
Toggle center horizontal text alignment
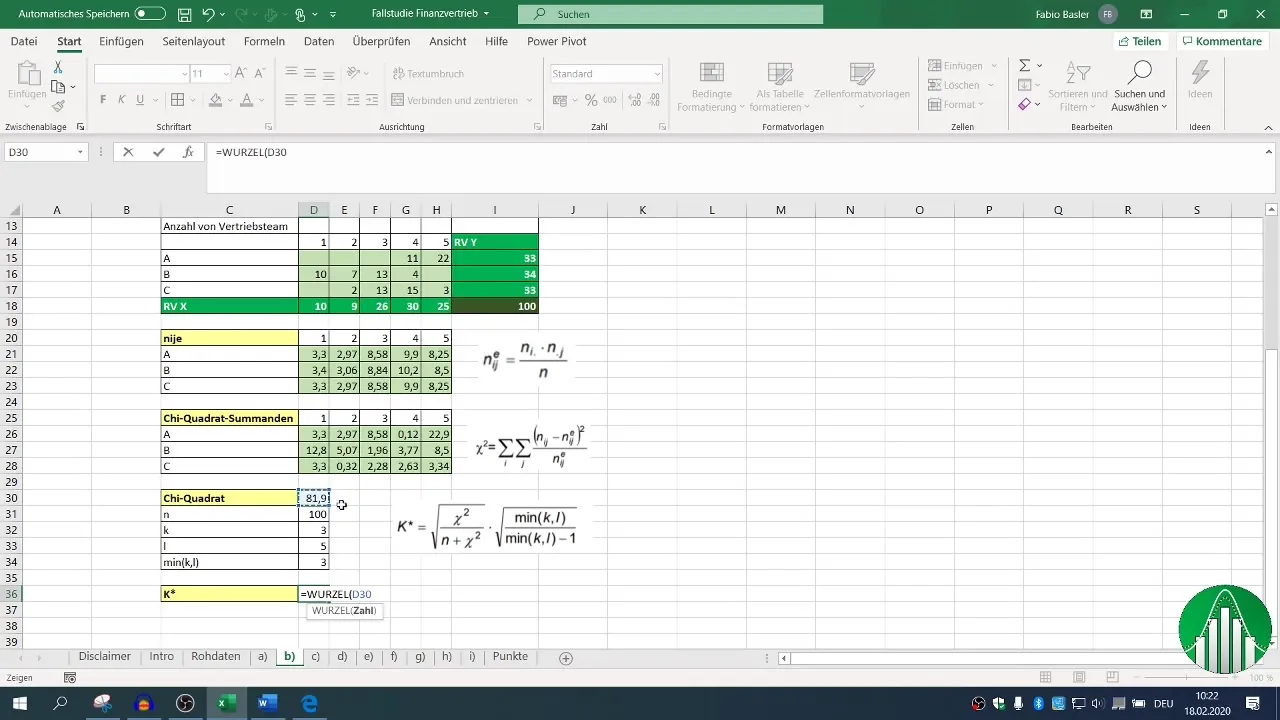pyautogui.click(x=311, y=100)
